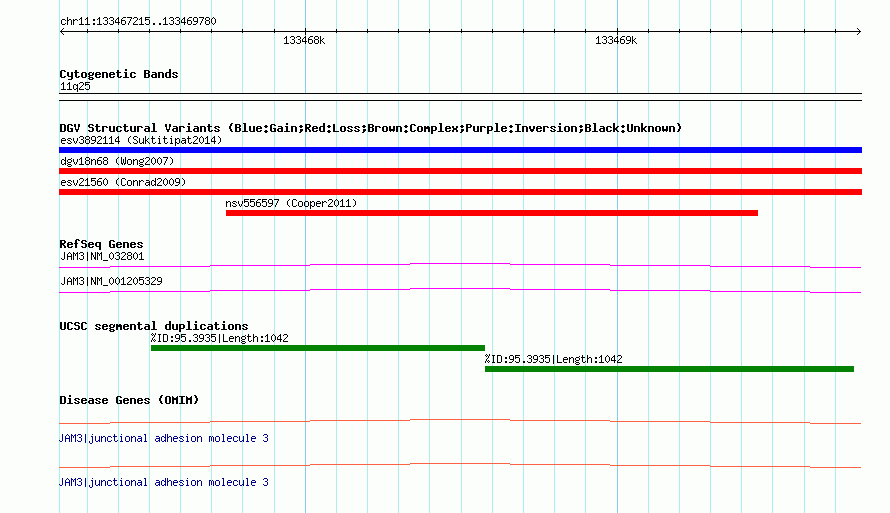The image size is (890, 513).
Task: Click the DGV Structural Variants track title
Action: [371, 128]
